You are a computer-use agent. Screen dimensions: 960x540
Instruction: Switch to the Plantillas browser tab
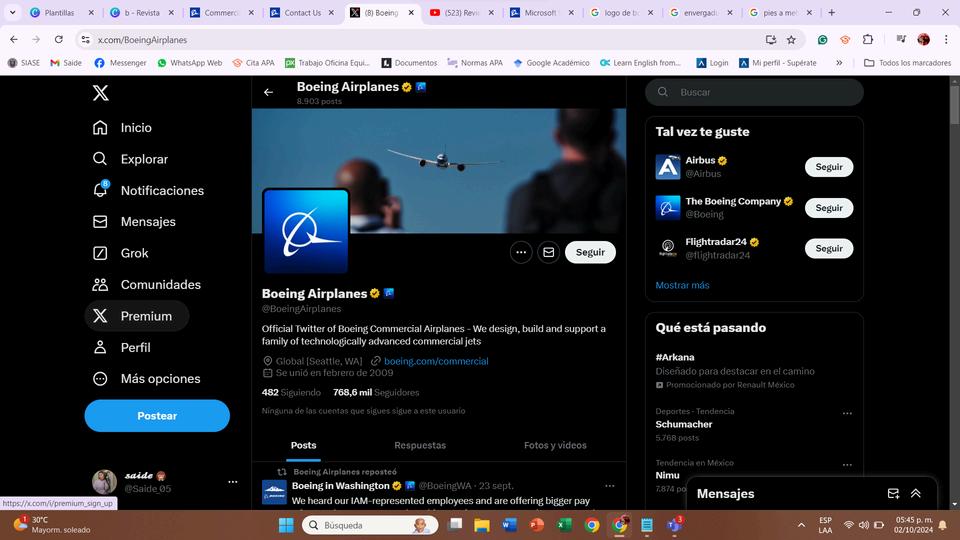point(60,12)
